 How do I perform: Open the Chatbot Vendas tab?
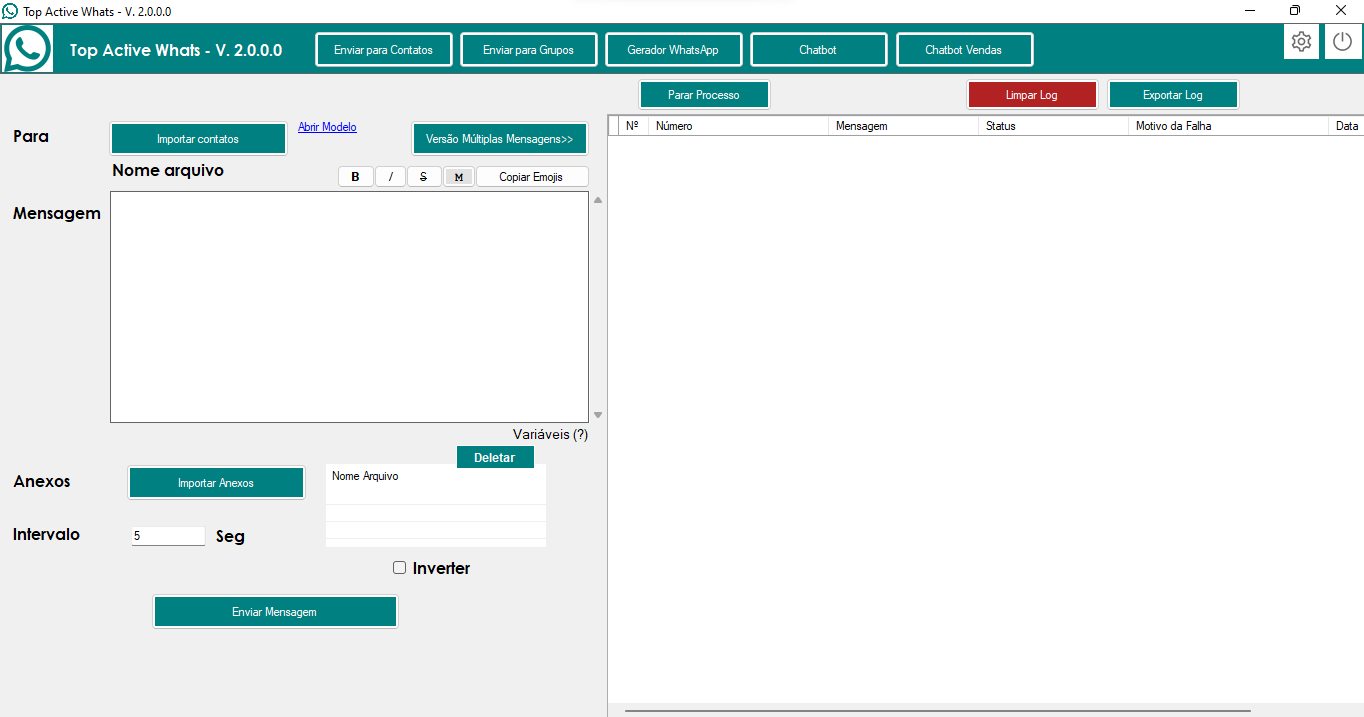point(964,50)
